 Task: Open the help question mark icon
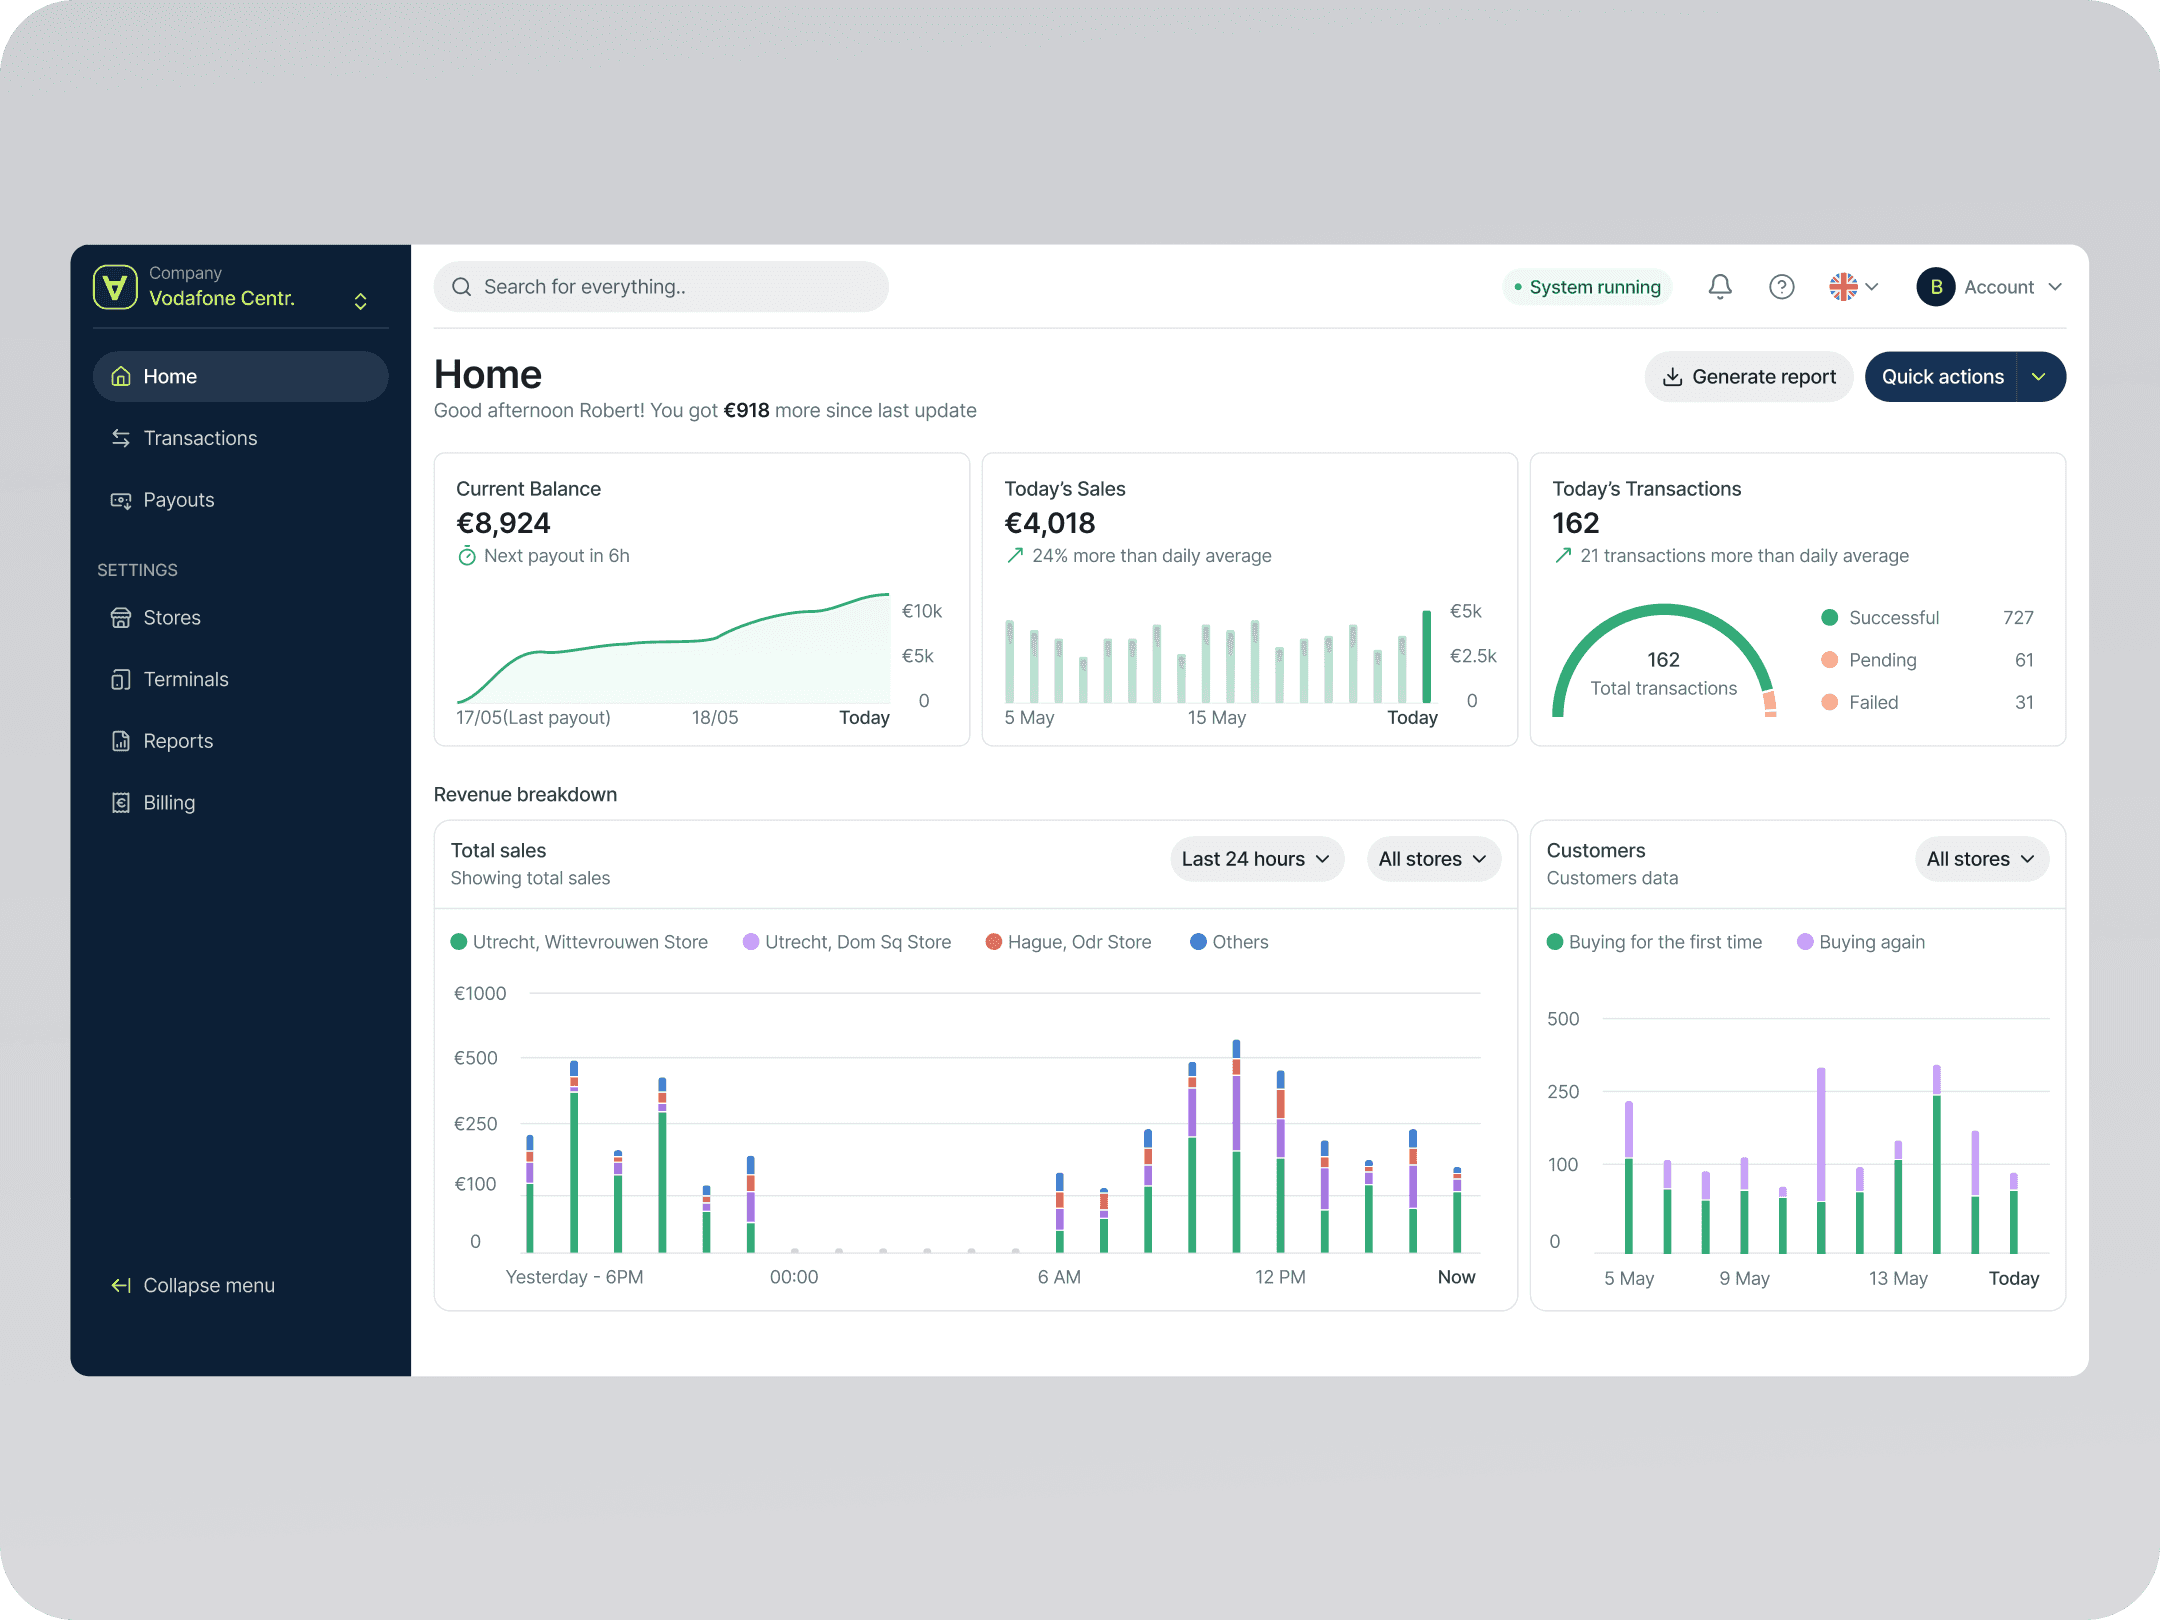click(x=1781, y=287)
